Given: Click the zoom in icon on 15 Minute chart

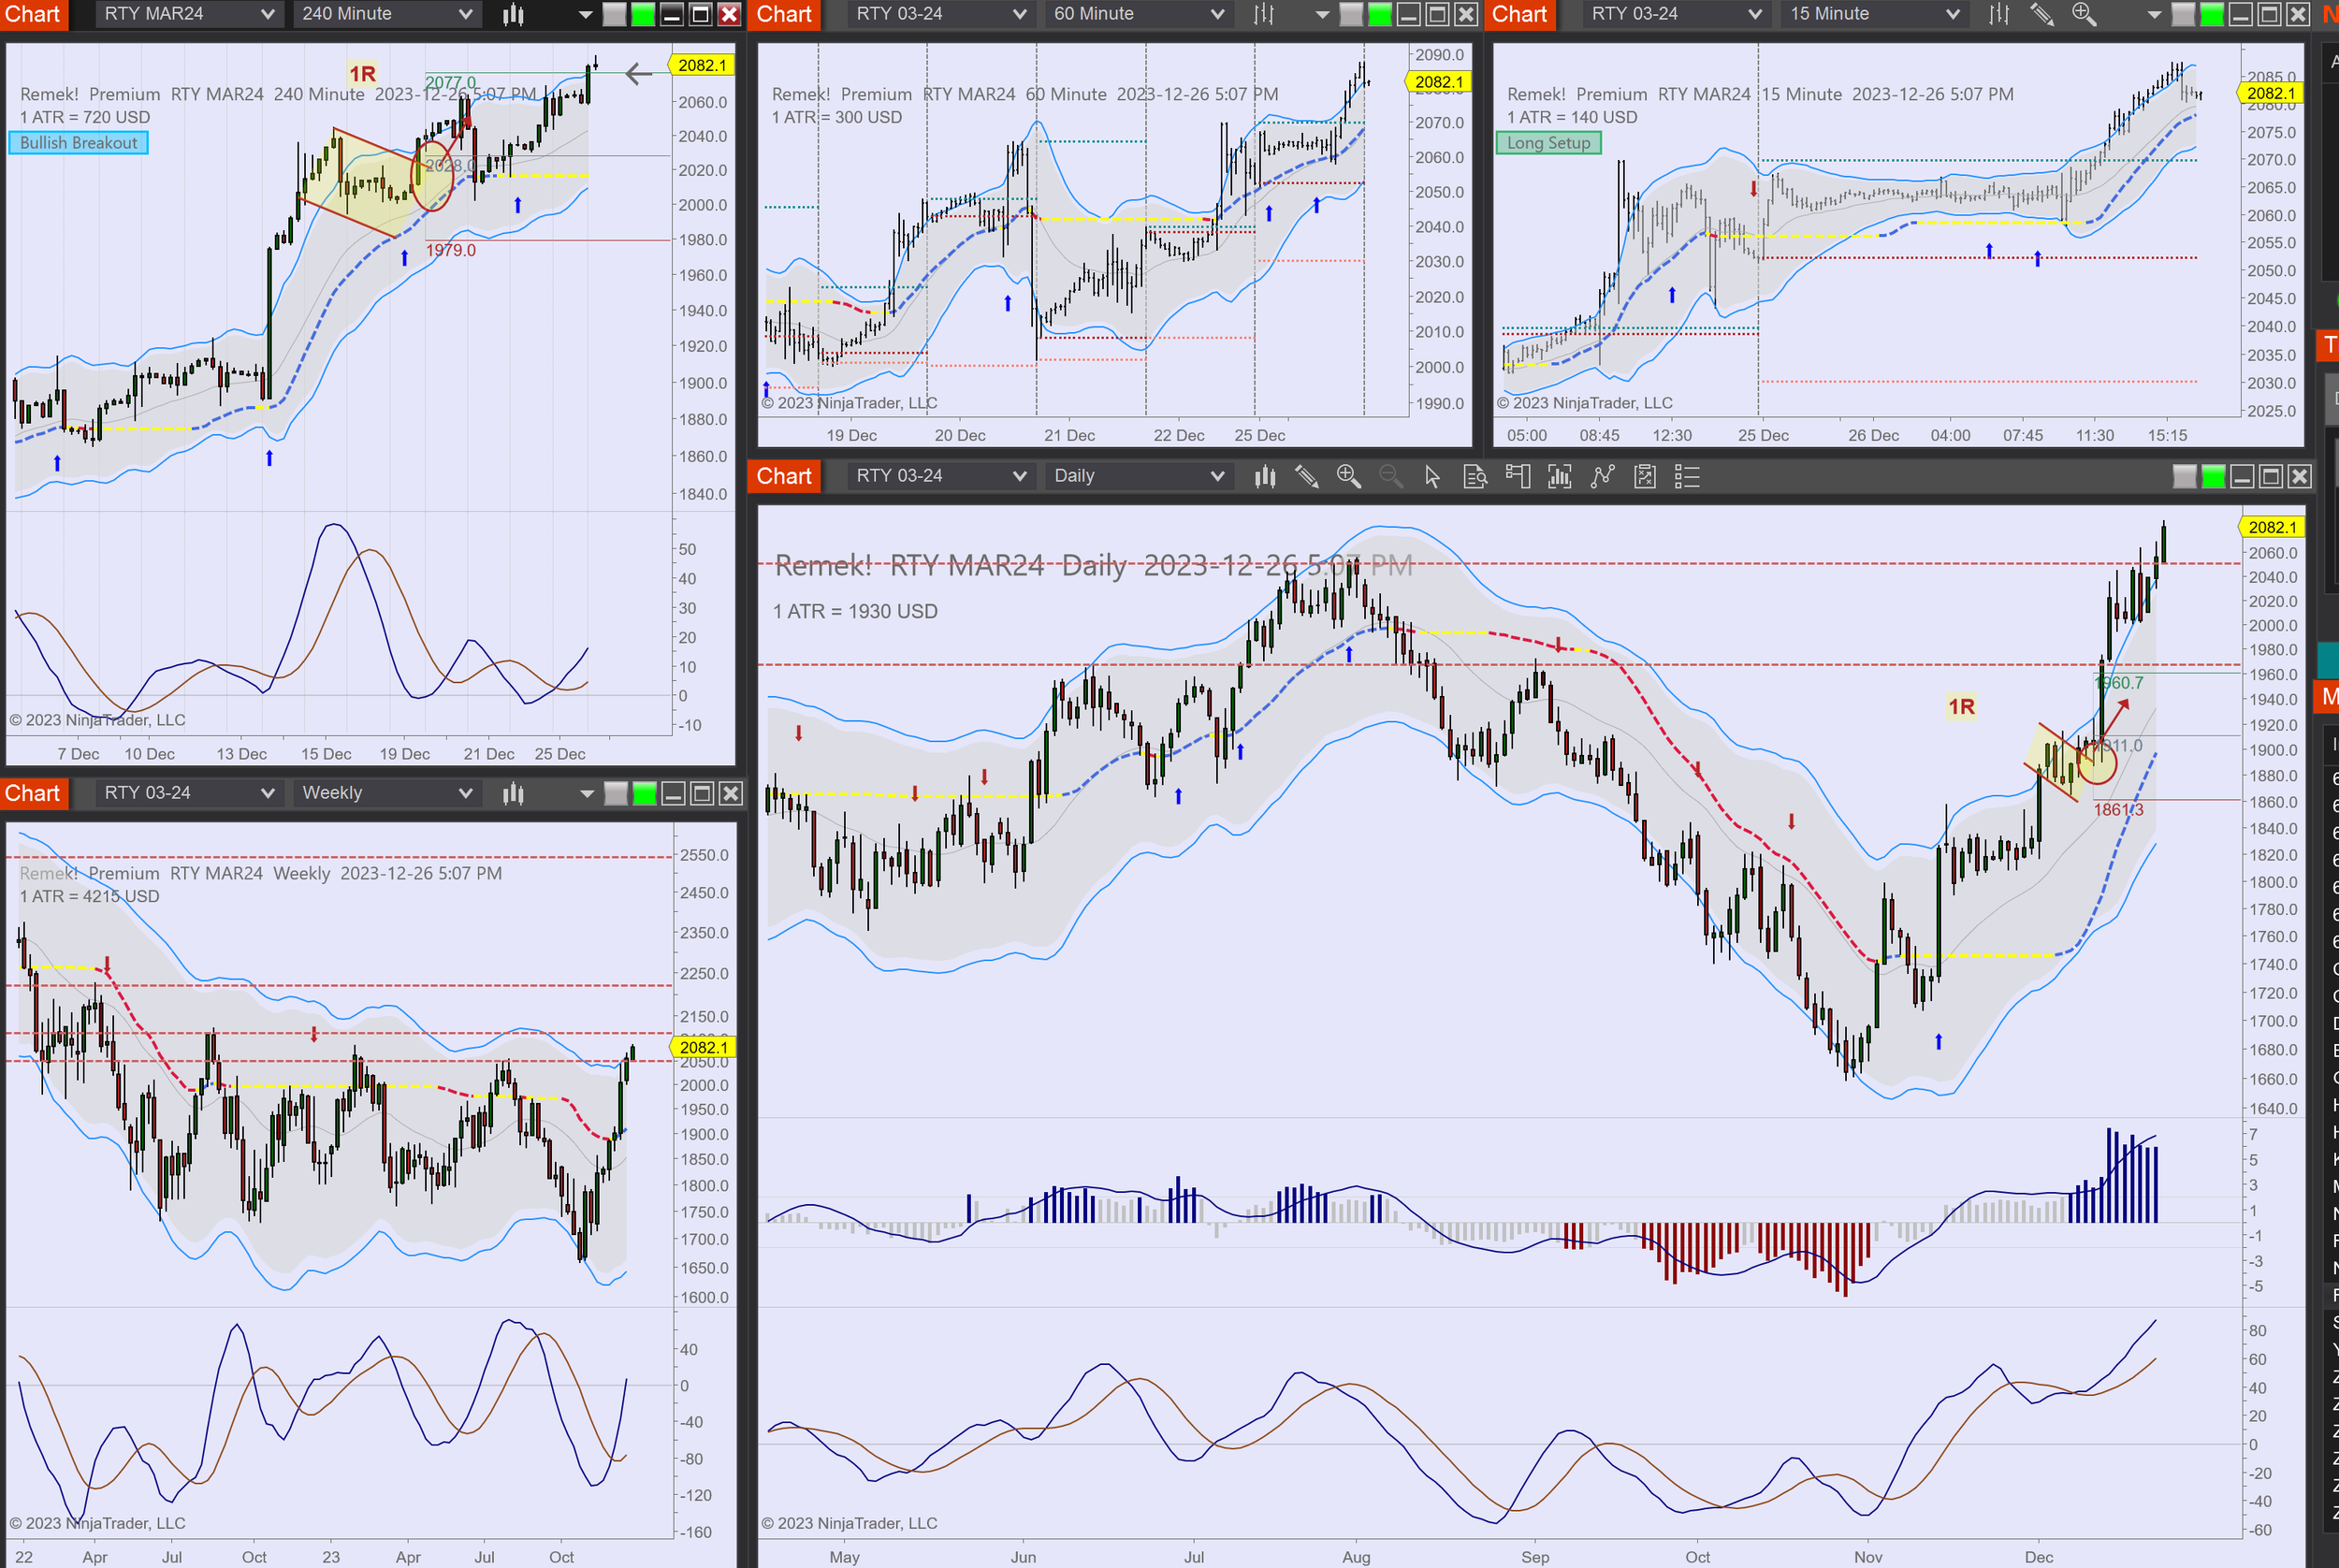Looking at the screenshot, I should [2083, 14].
